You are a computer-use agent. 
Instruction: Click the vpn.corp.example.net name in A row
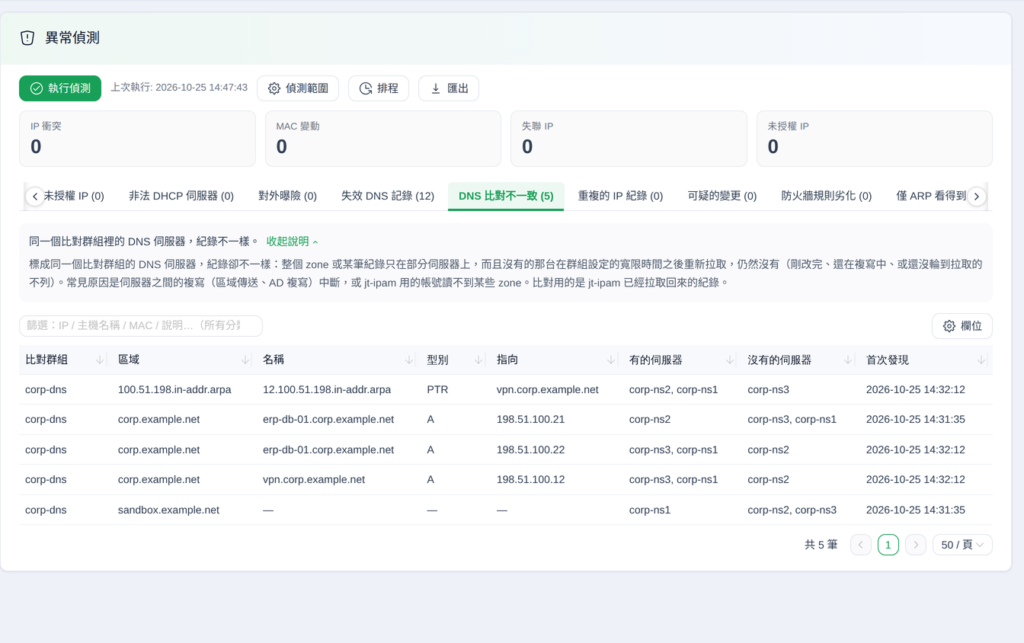pyautogui.click(x=313, y=480)
